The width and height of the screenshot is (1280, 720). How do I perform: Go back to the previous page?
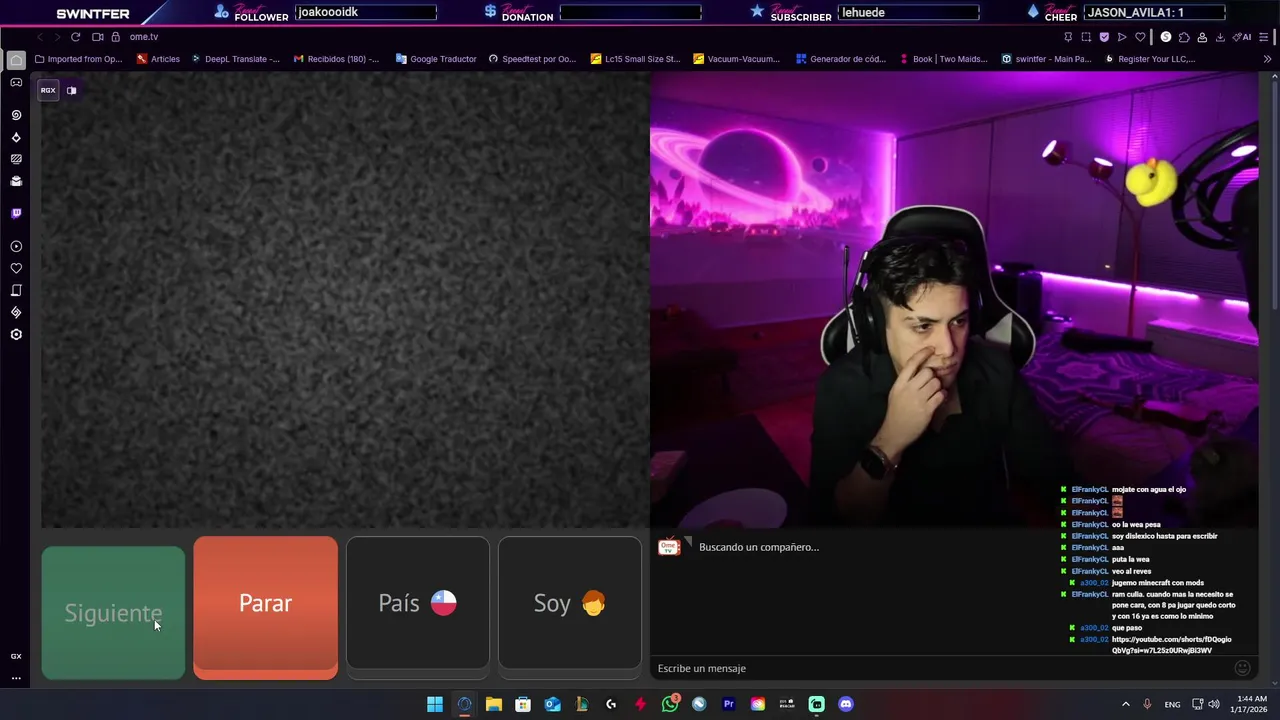tap(40, 37)
